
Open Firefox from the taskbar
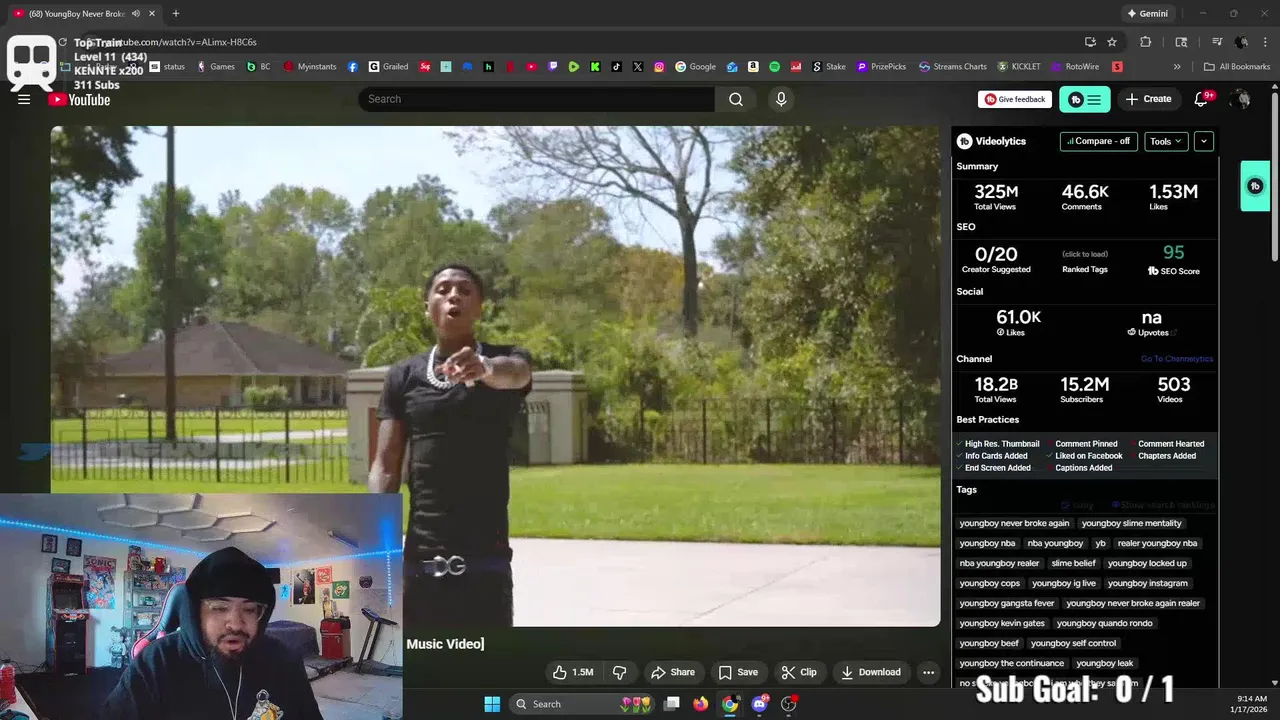tap(701, 704)
